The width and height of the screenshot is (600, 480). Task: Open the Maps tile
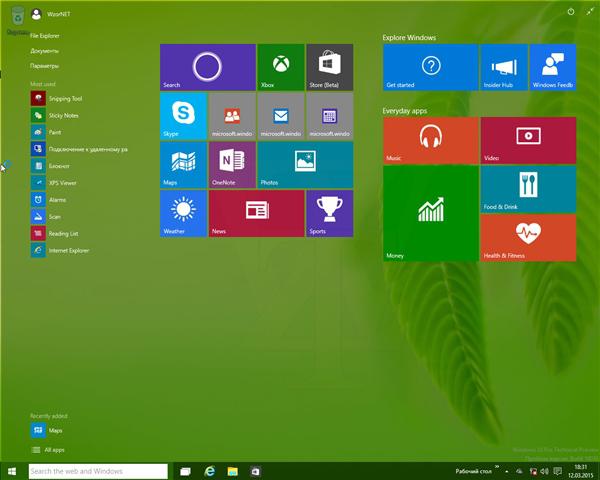183,164
